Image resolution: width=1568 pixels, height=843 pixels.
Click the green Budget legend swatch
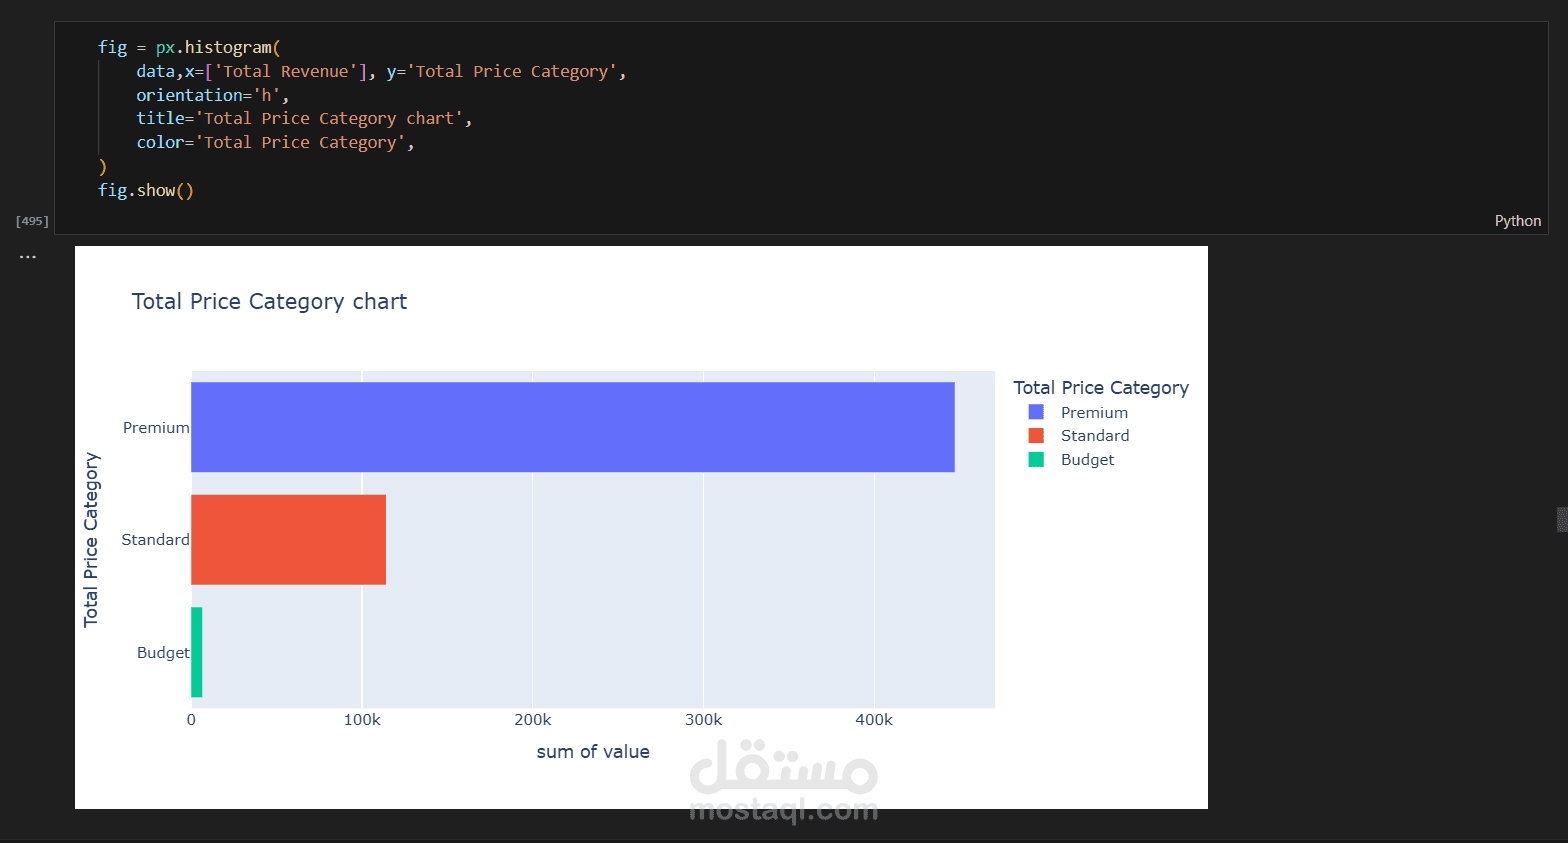(1036, 460)
